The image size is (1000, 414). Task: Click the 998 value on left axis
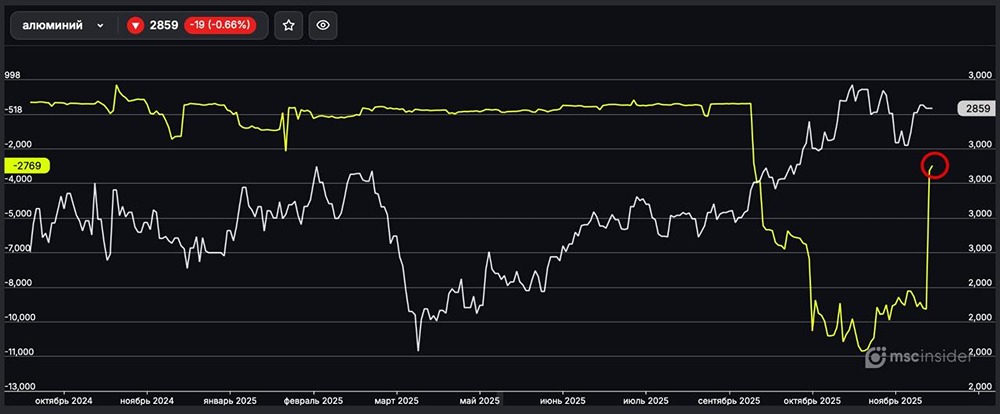[14, 76]
